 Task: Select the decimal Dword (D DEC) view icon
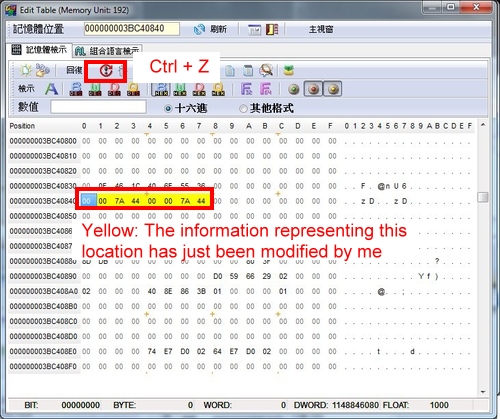click(x=114, y=89)
